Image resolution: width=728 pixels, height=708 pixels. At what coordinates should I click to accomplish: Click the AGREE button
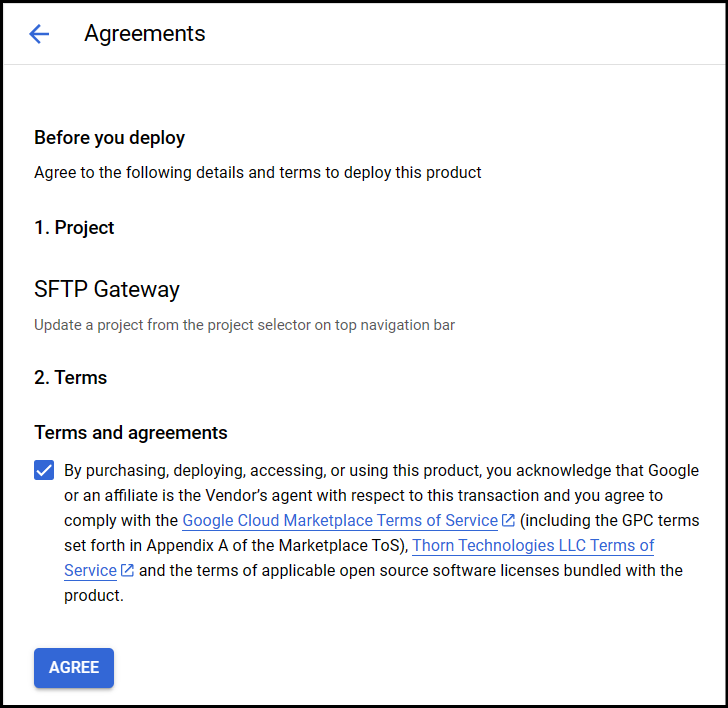coord(74,668)
